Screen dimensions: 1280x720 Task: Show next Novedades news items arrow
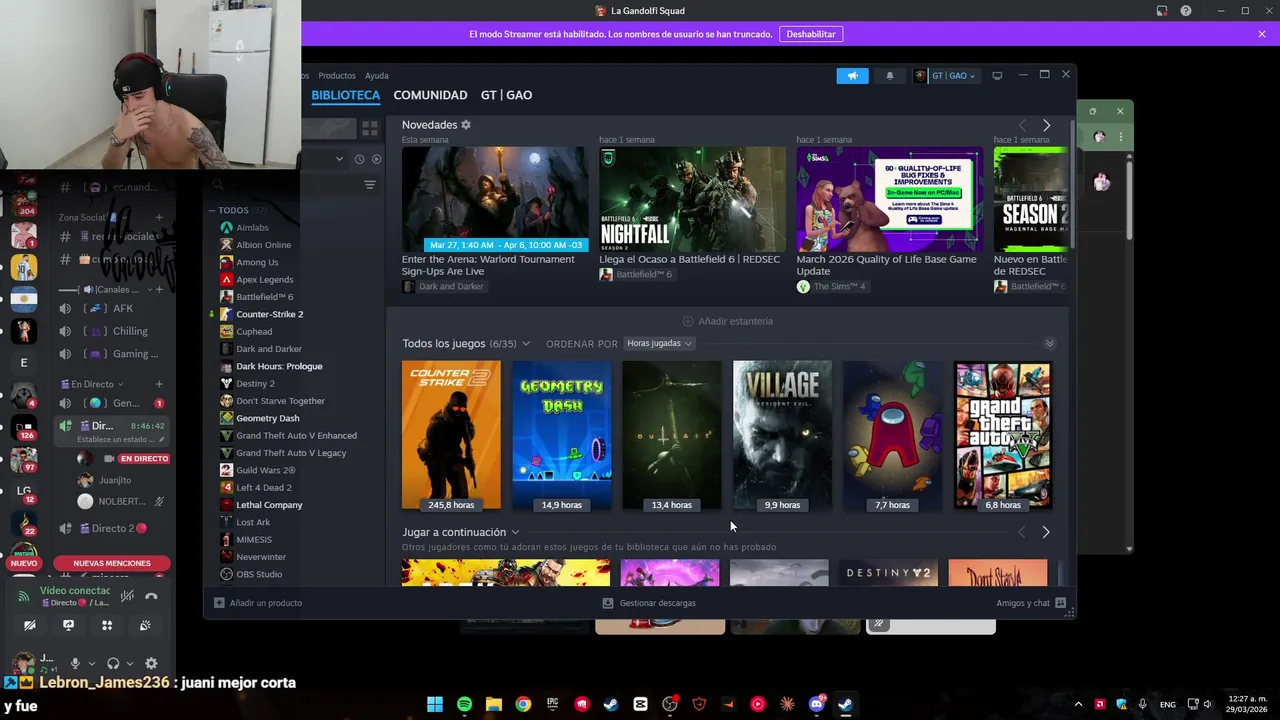click(1046, 125)
